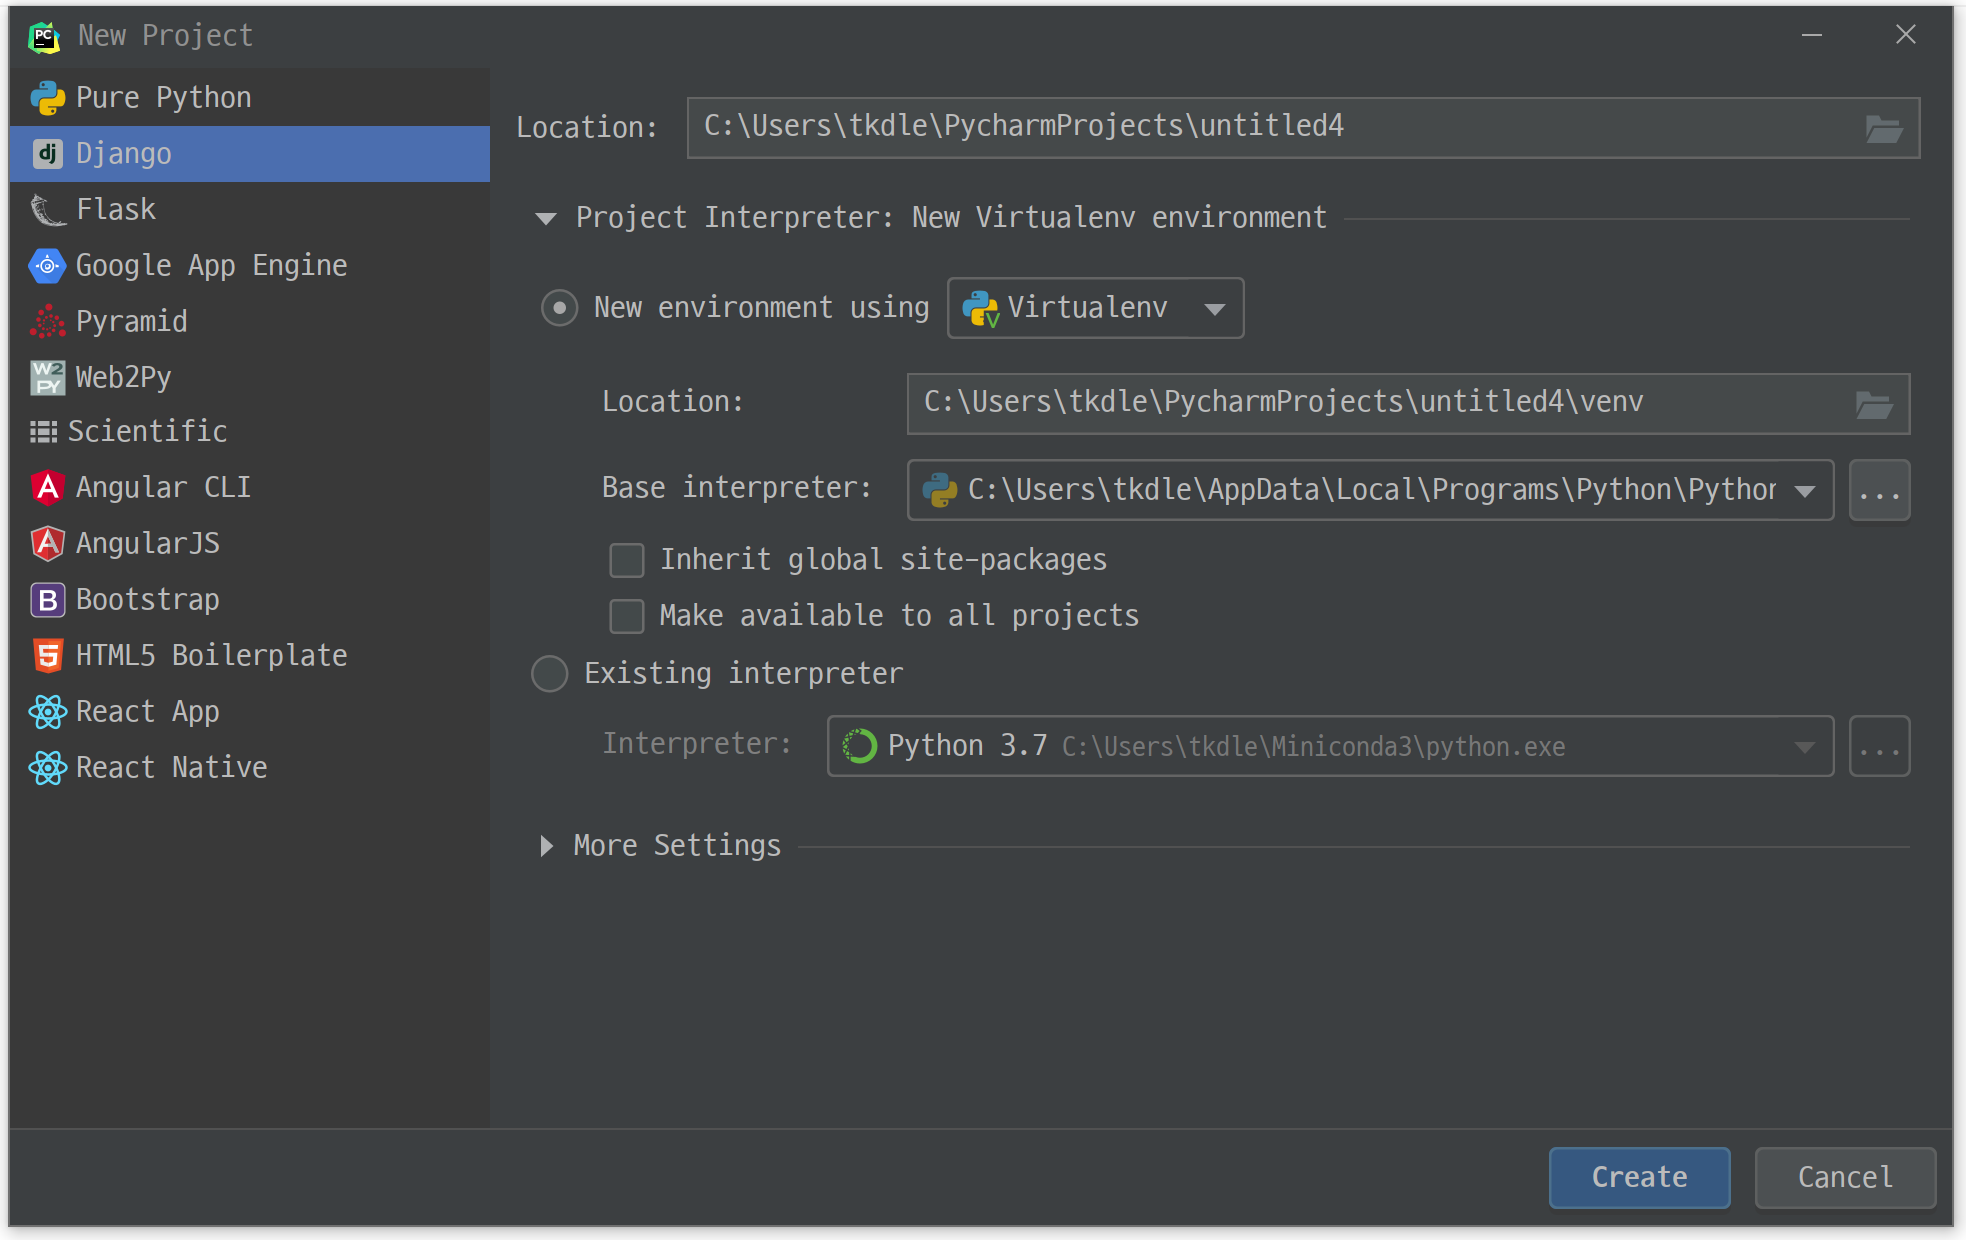
Task: Select the Bootstrap project icon
Action: point(47,600)
